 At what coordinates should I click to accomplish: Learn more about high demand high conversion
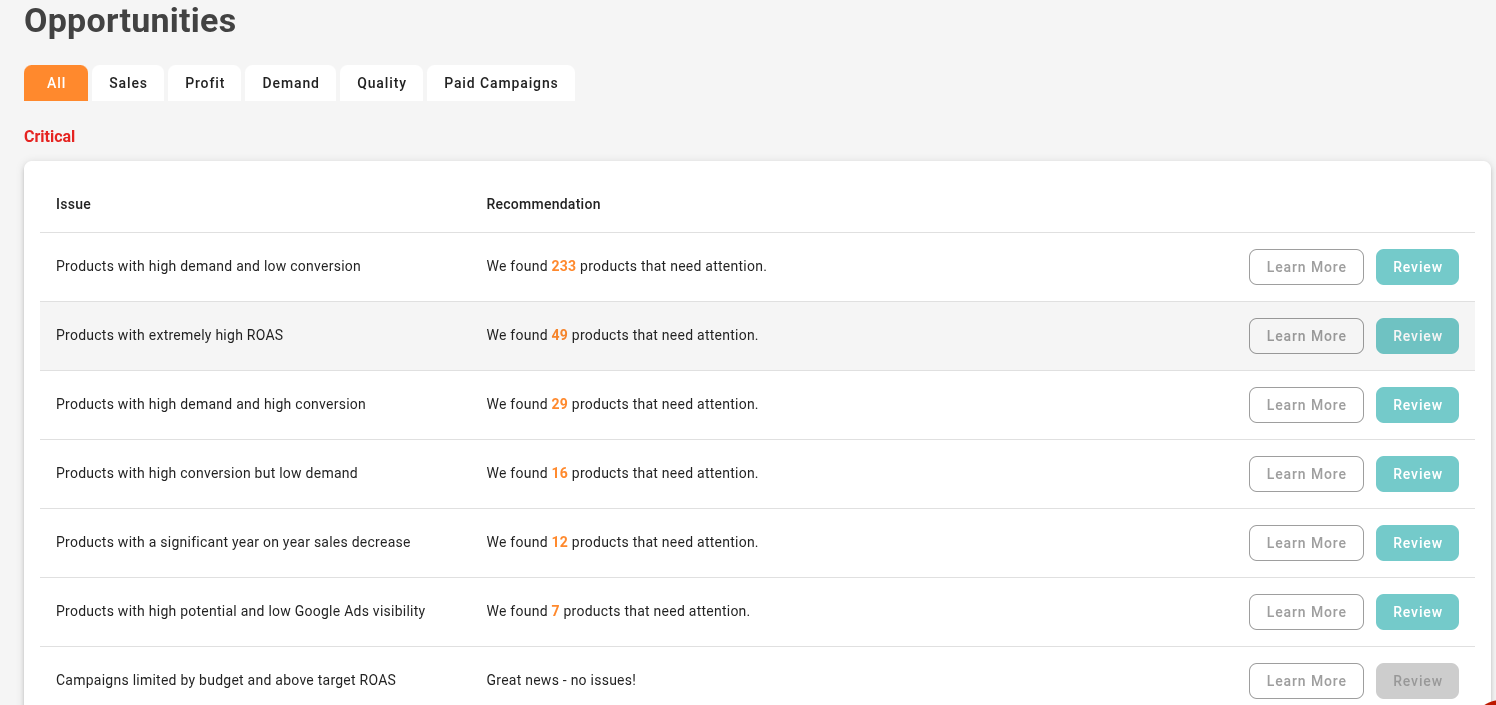[x=1306, y=405]
